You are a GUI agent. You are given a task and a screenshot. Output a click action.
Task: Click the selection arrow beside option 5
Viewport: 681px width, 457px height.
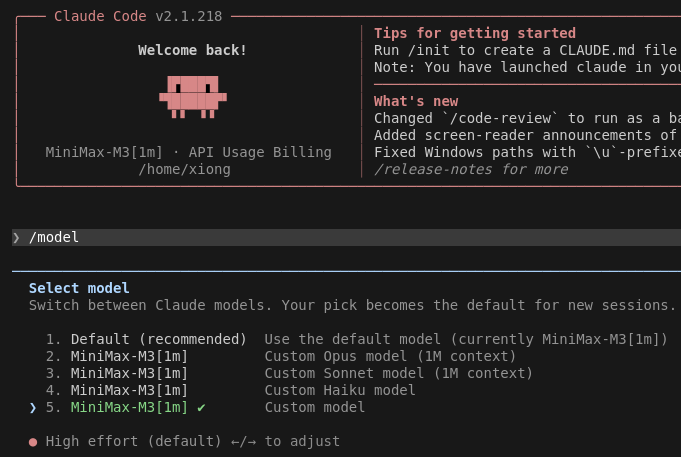pos(33,407)
